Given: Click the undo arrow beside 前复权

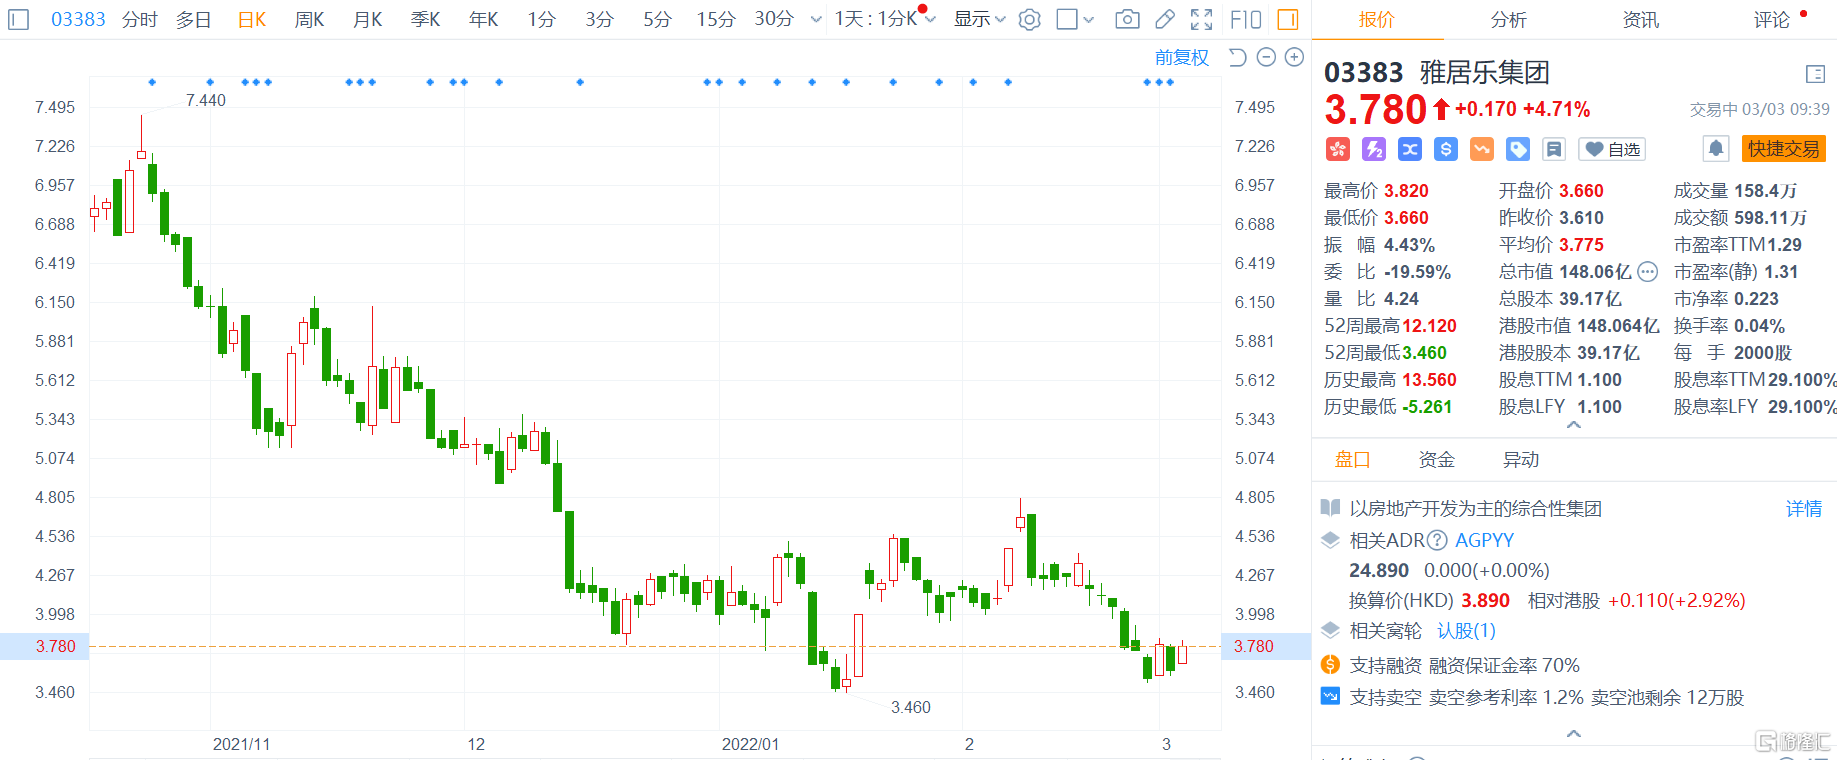Looking at the screenshot, I should 1237,58.
